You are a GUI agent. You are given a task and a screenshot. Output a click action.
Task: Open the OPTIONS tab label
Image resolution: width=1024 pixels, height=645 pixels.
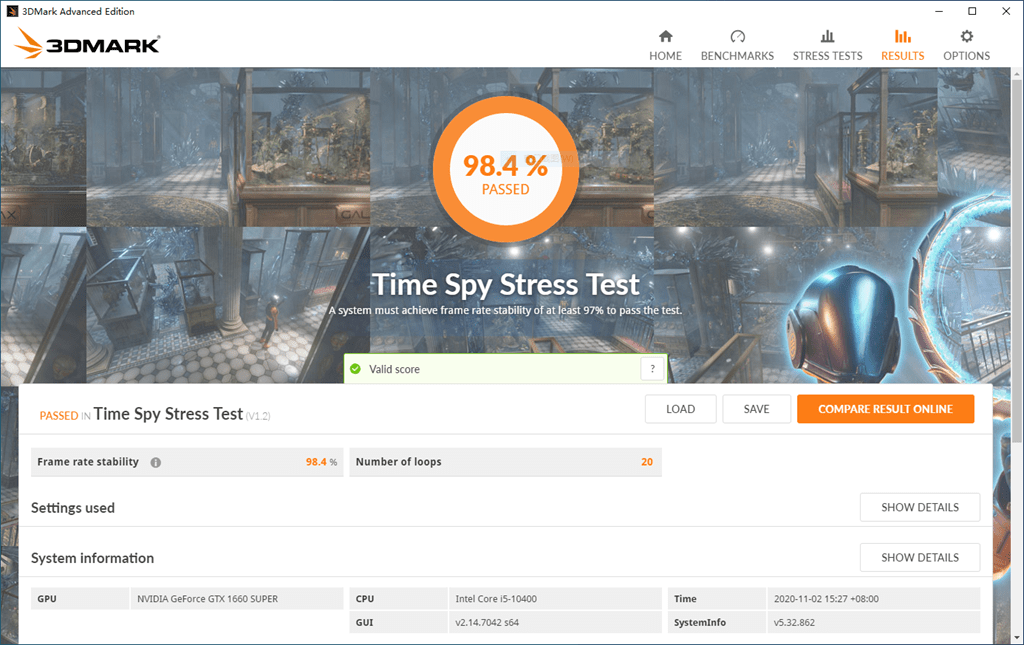pos(967,55)
